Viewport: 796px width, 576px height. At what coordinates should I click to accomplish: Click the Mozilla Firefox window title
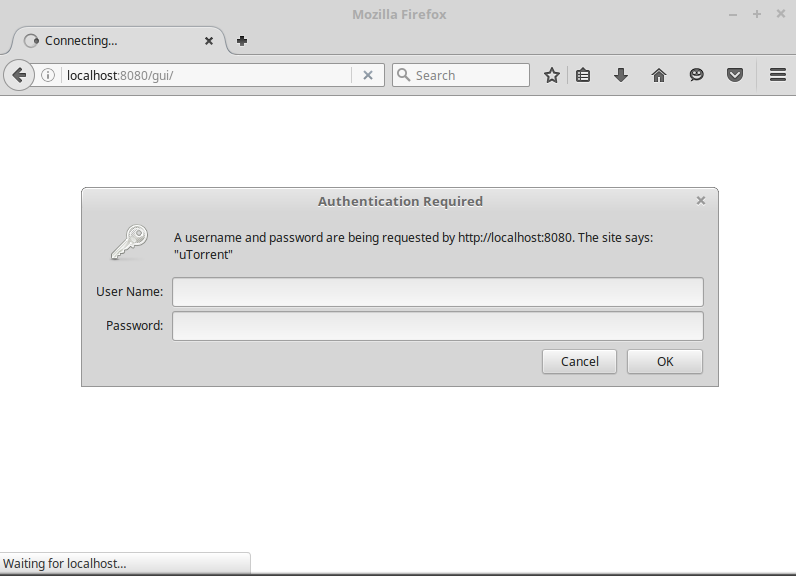[399, 14]
